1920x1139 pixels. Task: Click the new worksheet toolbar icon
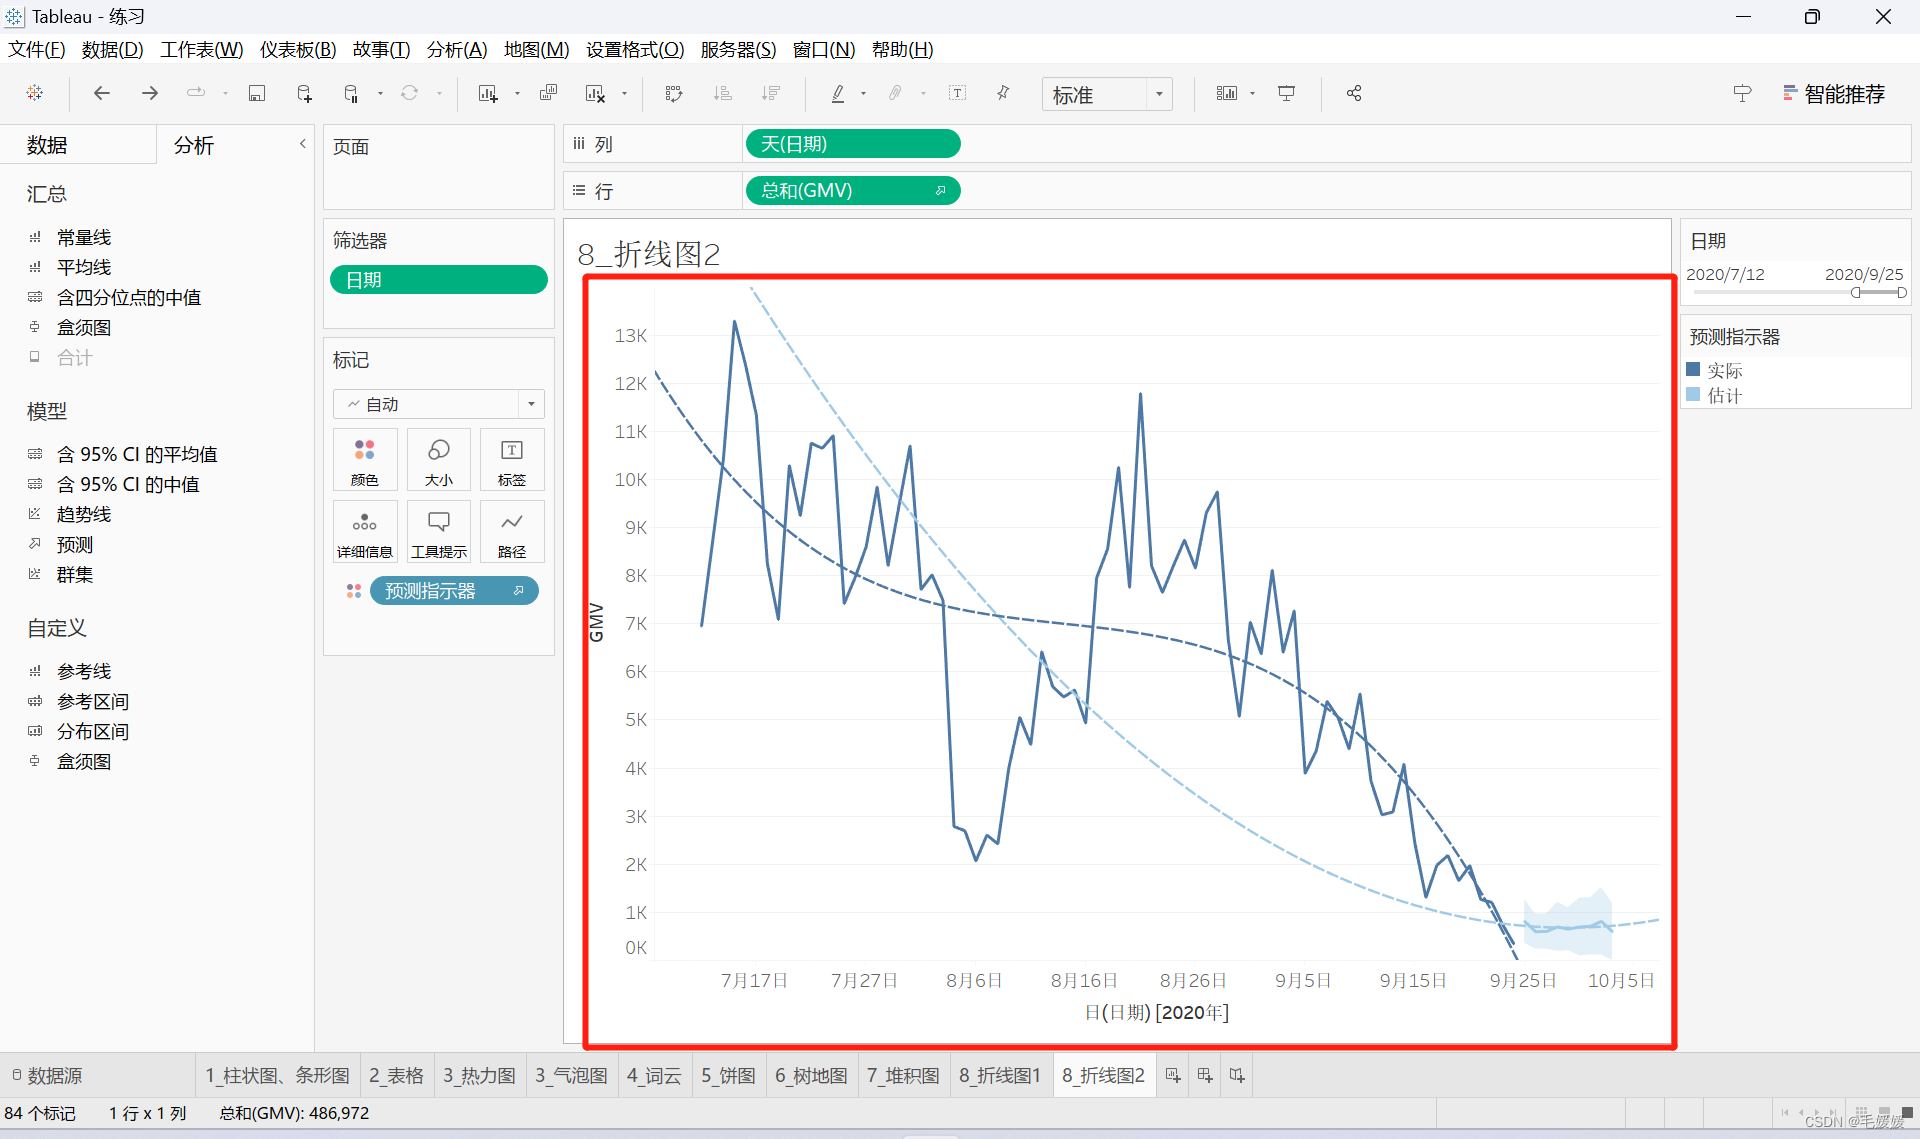[x=488, y=93]
